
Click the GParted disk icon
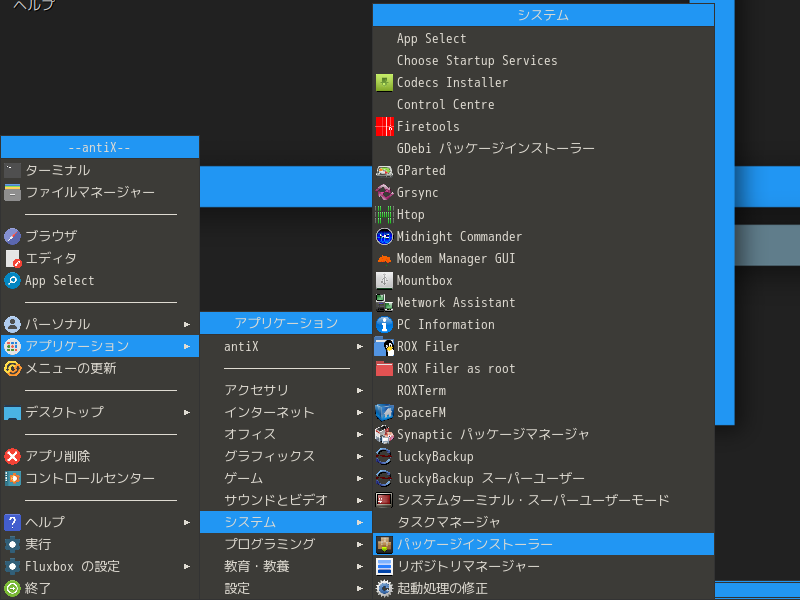point(384,170)
